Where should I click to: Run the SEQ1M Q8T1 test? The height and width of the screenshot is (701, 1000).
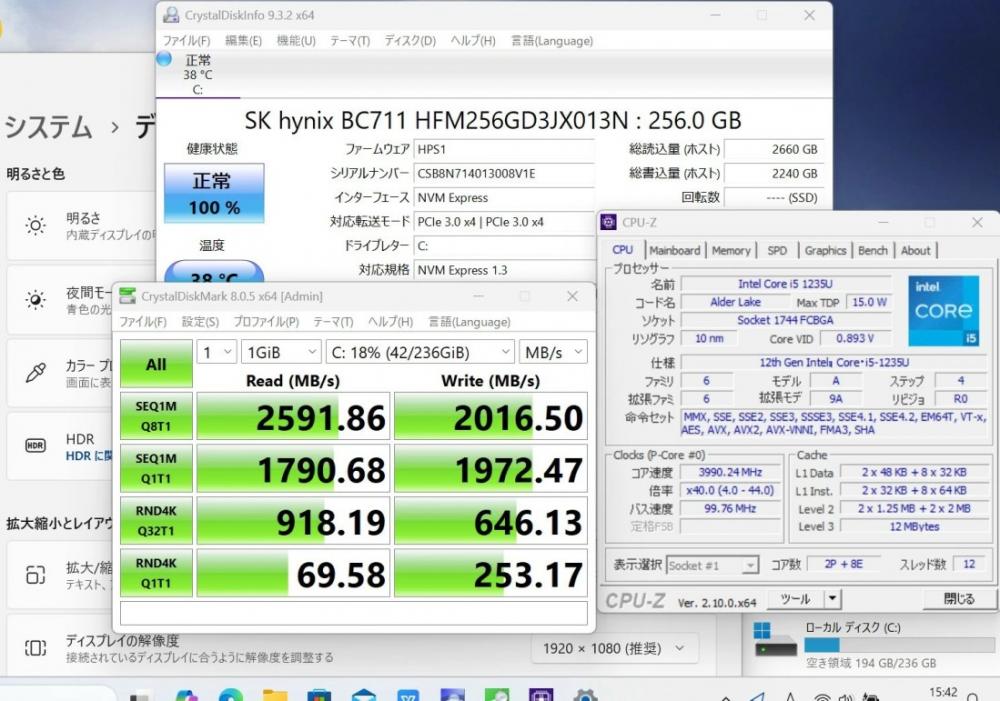click(x=156, y=417)
